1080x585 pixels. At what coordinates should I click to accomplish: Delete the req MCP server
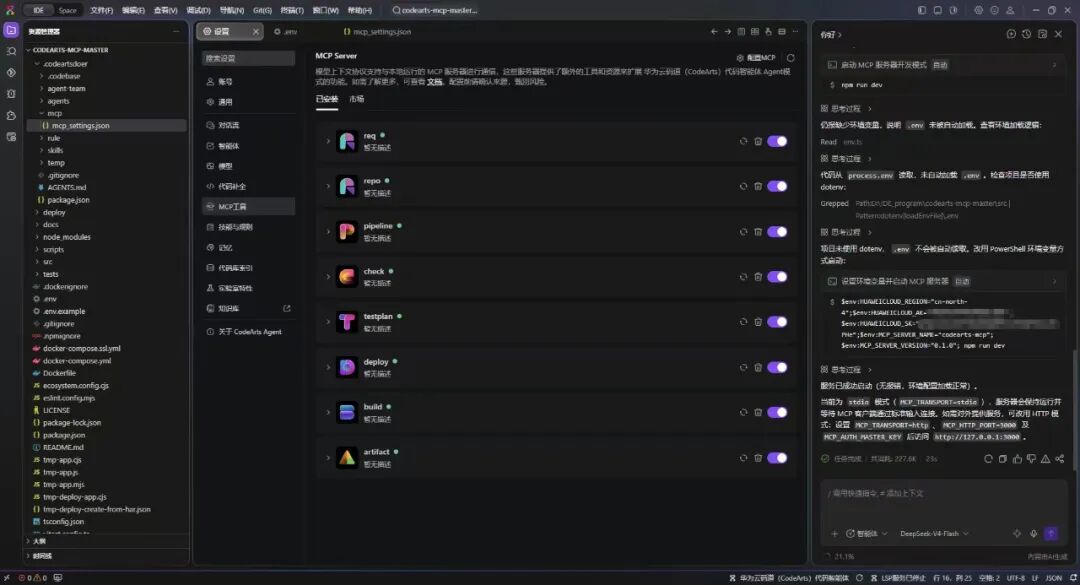pyautogui.click(x=758, y=141)
